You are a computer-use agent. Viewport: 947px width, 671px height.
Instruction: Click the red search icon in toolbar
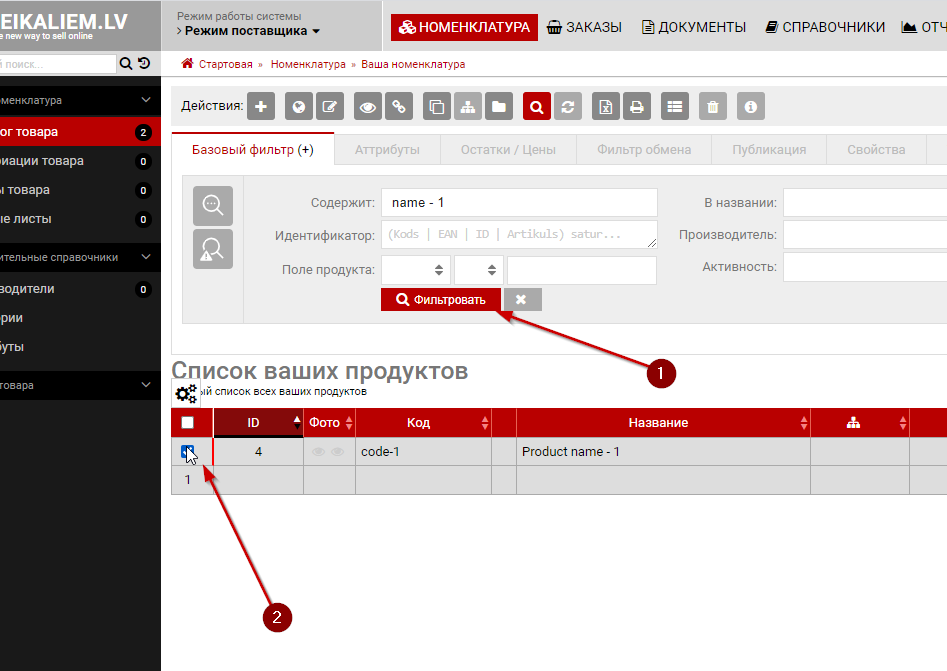pos(537,106)
